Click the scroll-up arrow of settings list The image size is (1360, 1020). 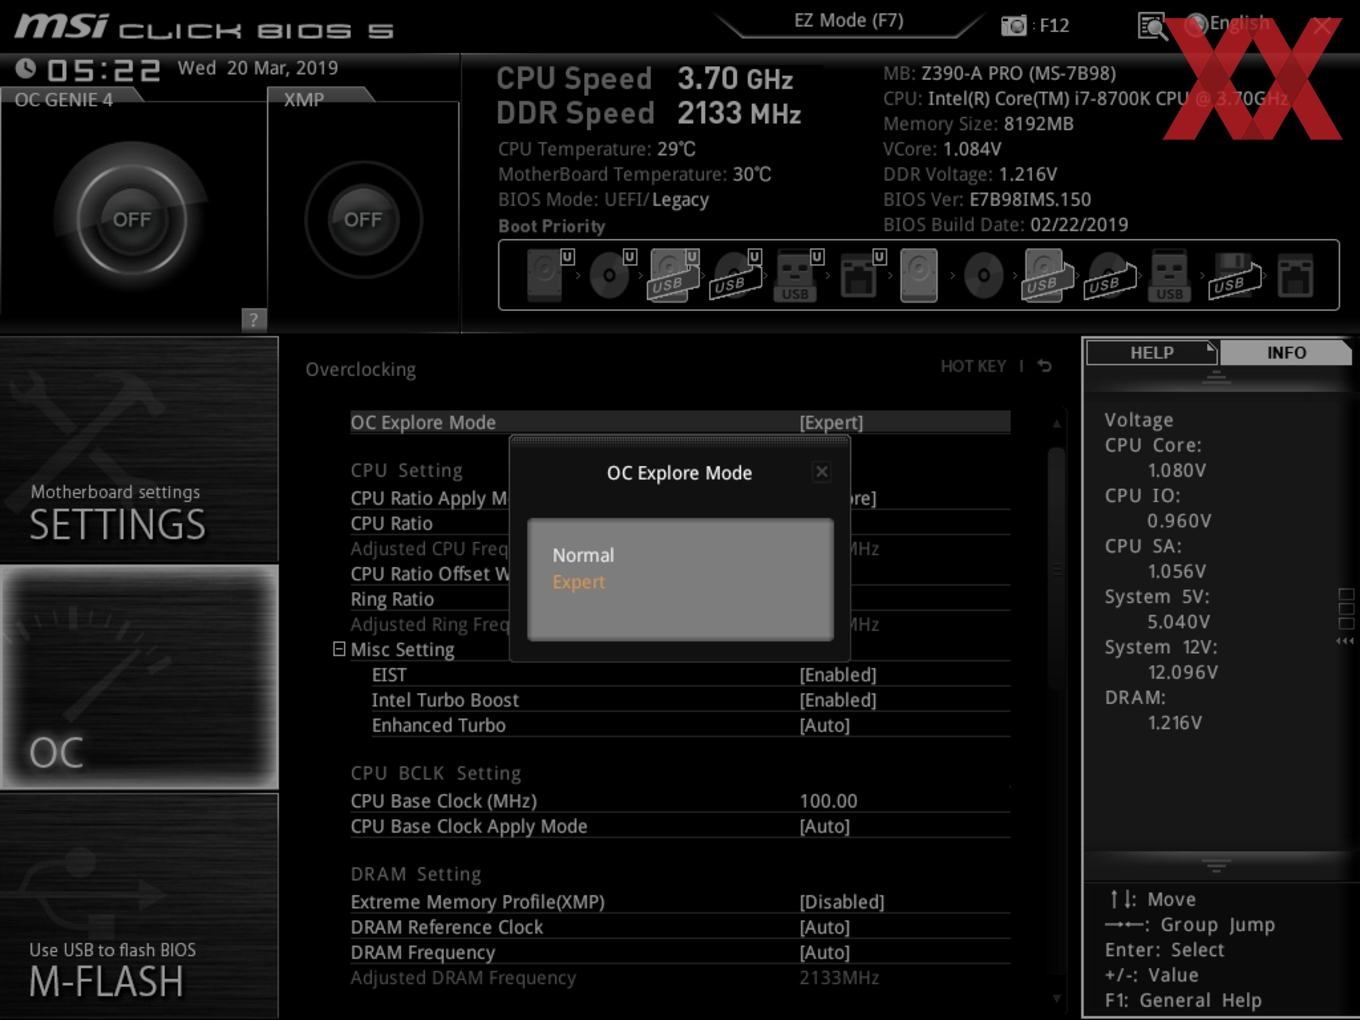tap(1056, 424)
